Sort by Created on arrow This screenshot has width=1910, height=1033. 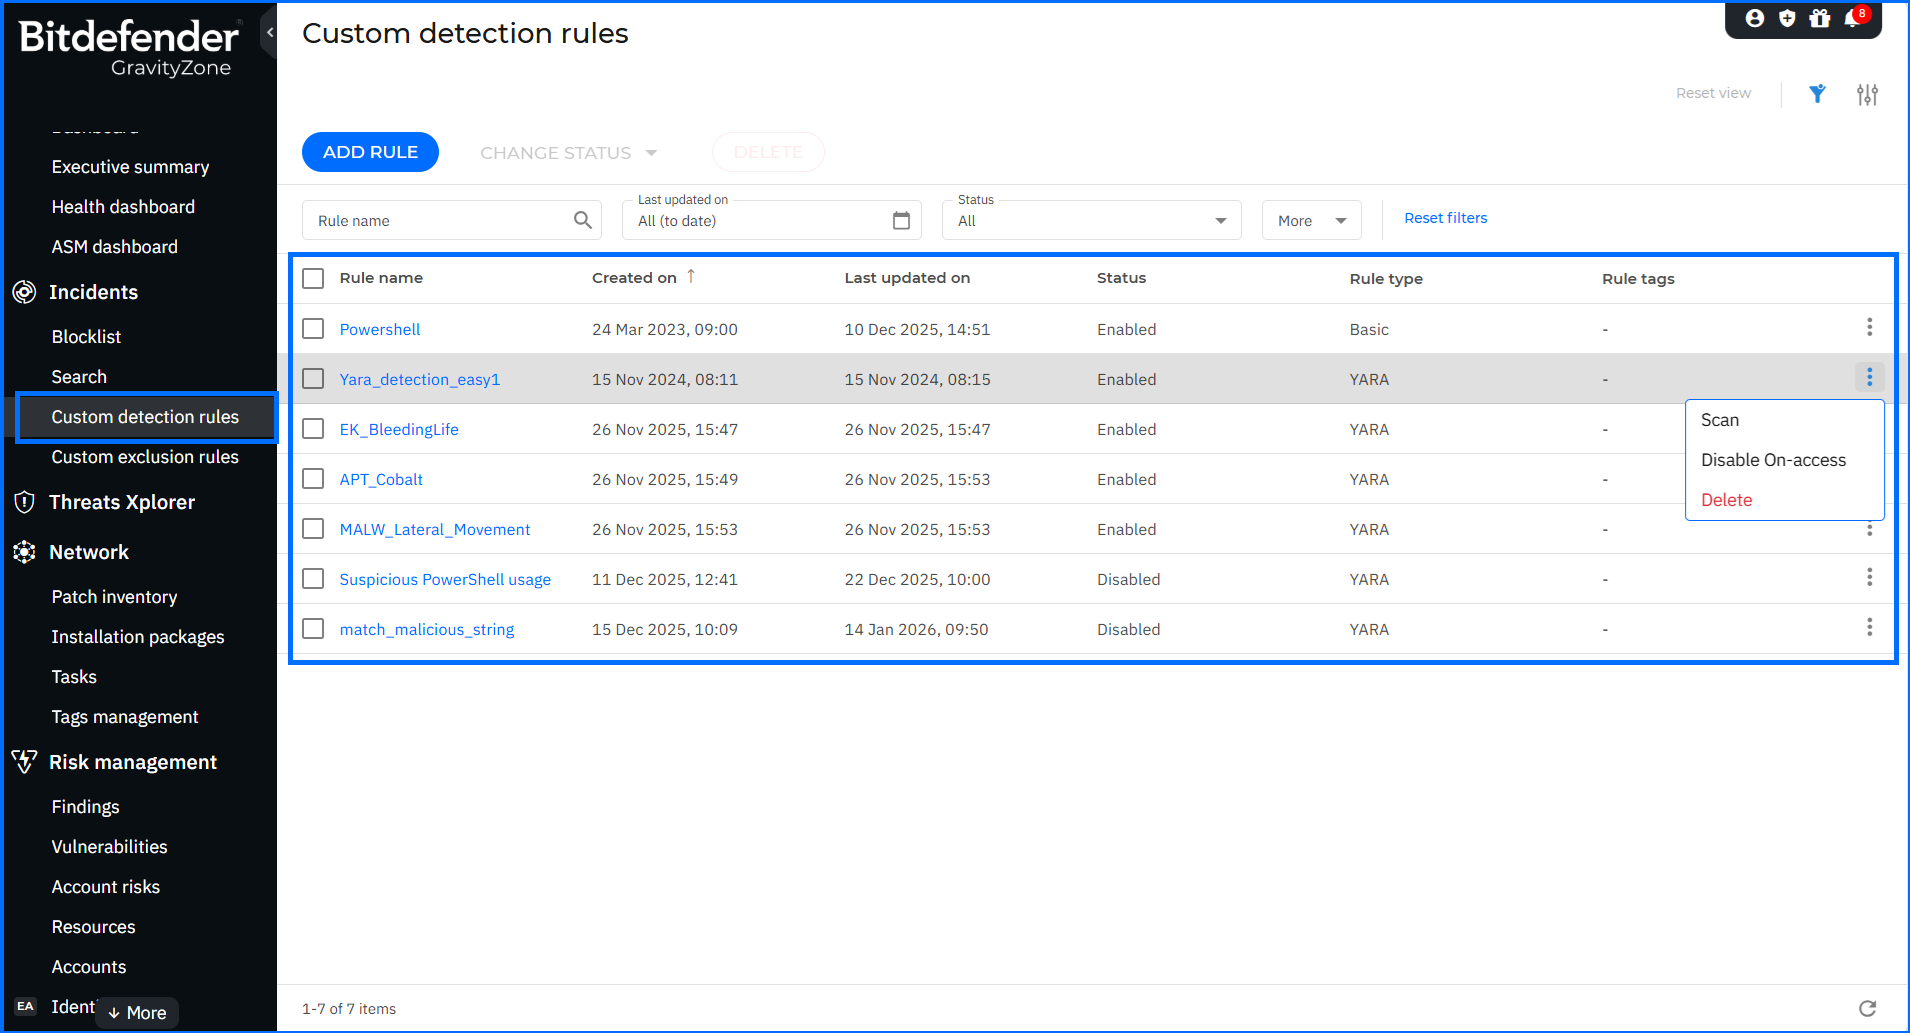coord(690,277)
